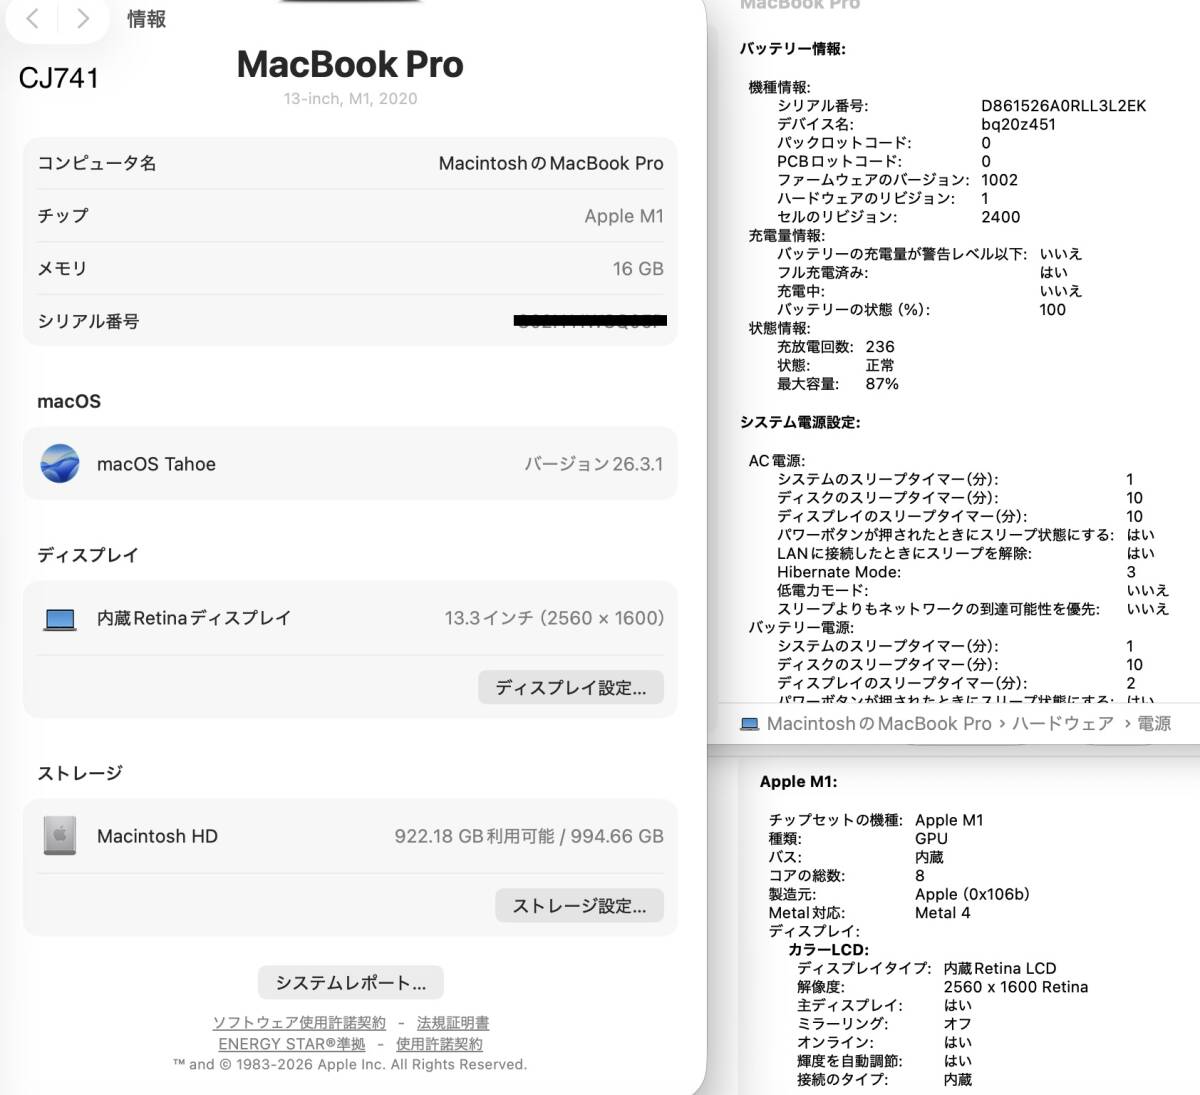Click the 'Hibernate Mode:' row label
1200x1095 pixels.
click(839, 572)
